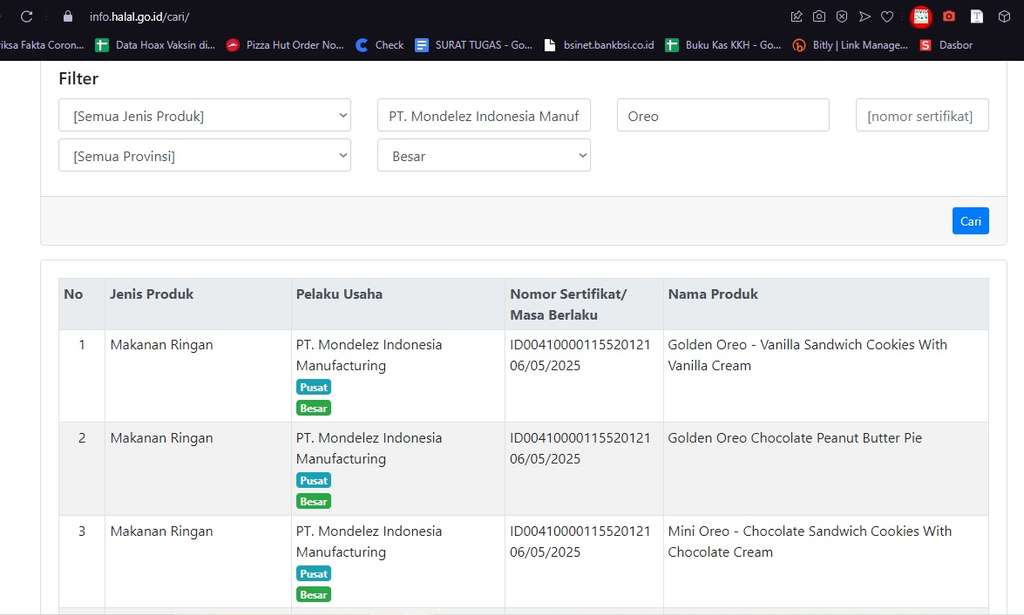Open the Pizza Hut Order bookmark
This screenshot has height=615, width=1024.
(285, 45)
